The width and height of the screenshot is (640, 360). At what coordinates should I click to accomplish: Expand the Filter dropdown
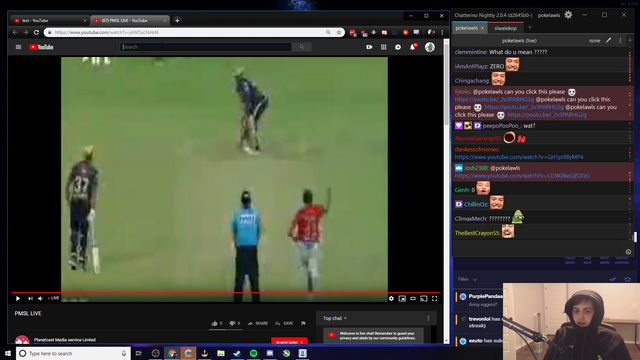[x=467, y=279]
